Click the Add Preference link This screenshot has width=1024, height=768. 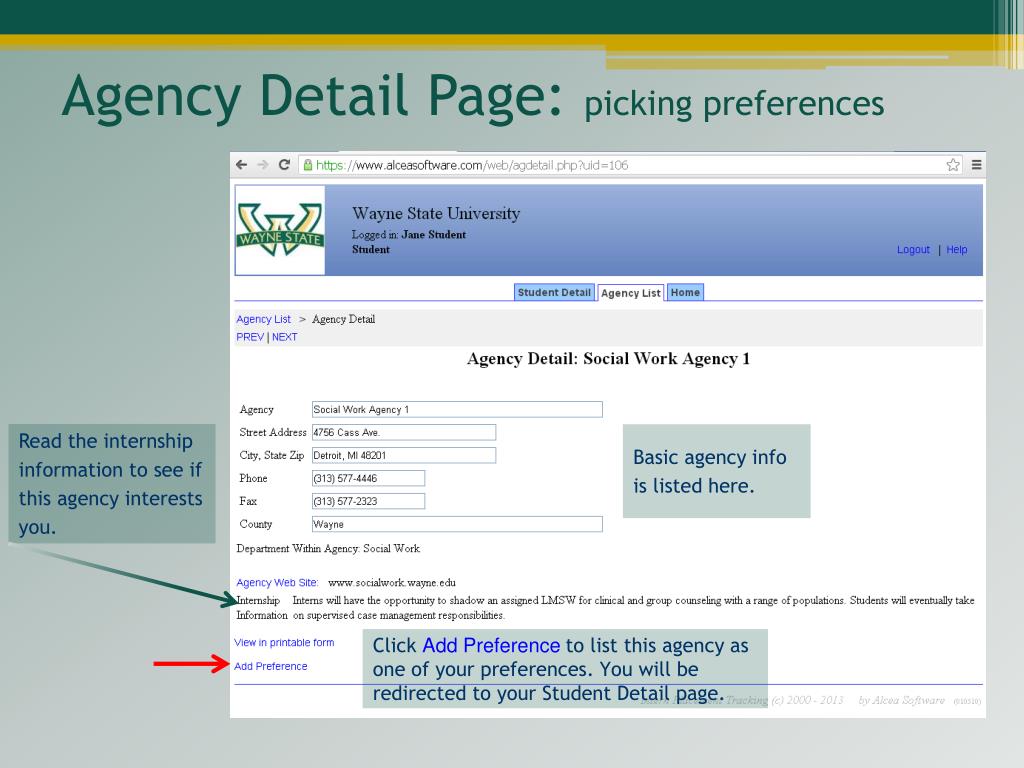(x=271, y=666)
